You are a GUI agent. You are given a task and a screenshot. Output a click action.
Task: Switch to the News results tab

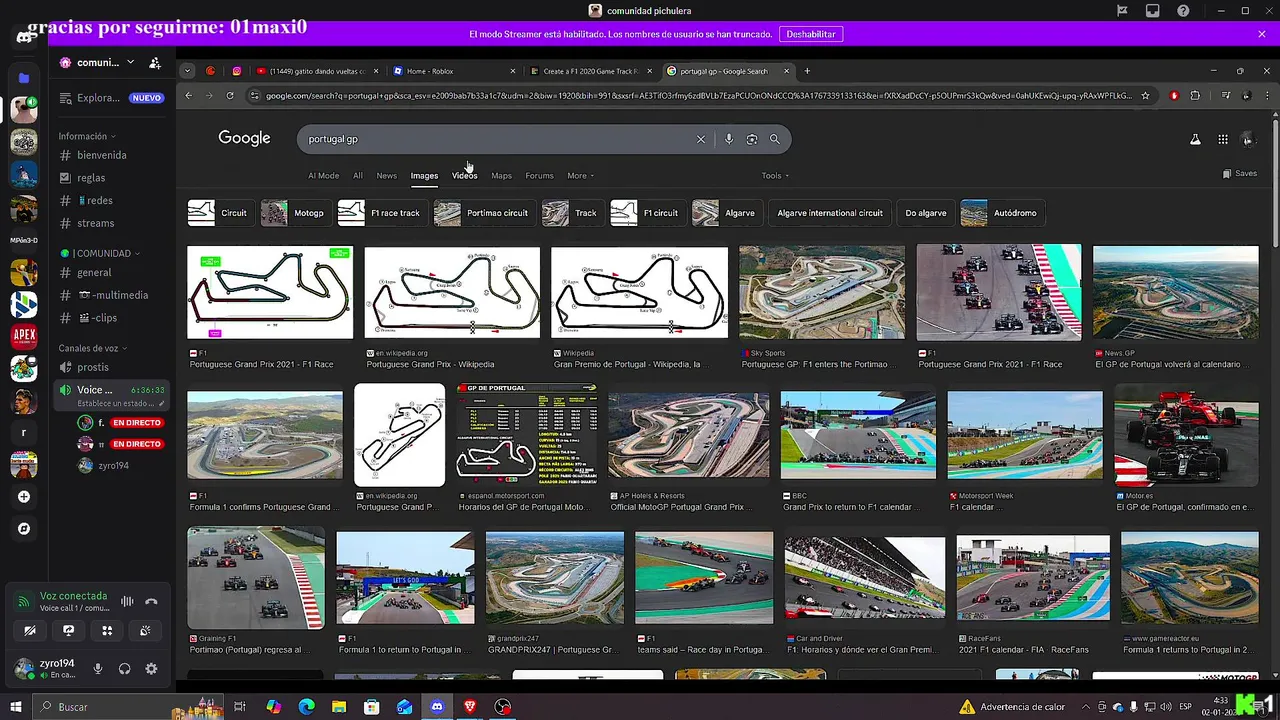(387, 176)
